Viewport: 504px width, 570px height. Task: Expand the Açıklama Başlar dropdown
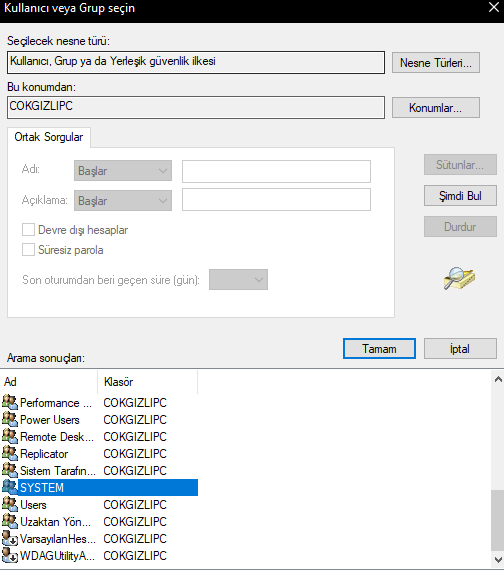pos(123,200)
